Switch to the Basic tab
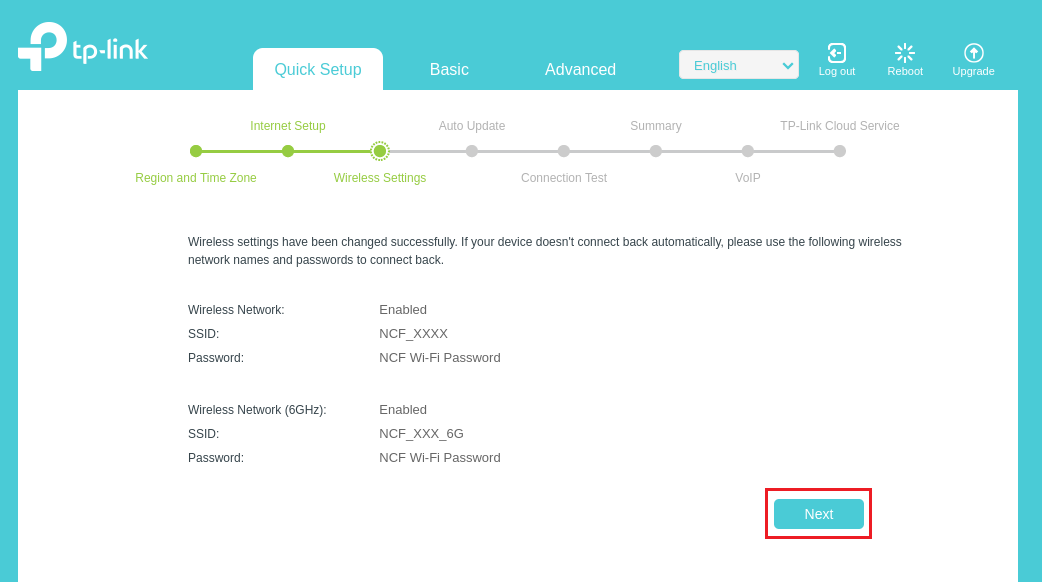This screenshot has height=582, width=1042. coord(449,69)
